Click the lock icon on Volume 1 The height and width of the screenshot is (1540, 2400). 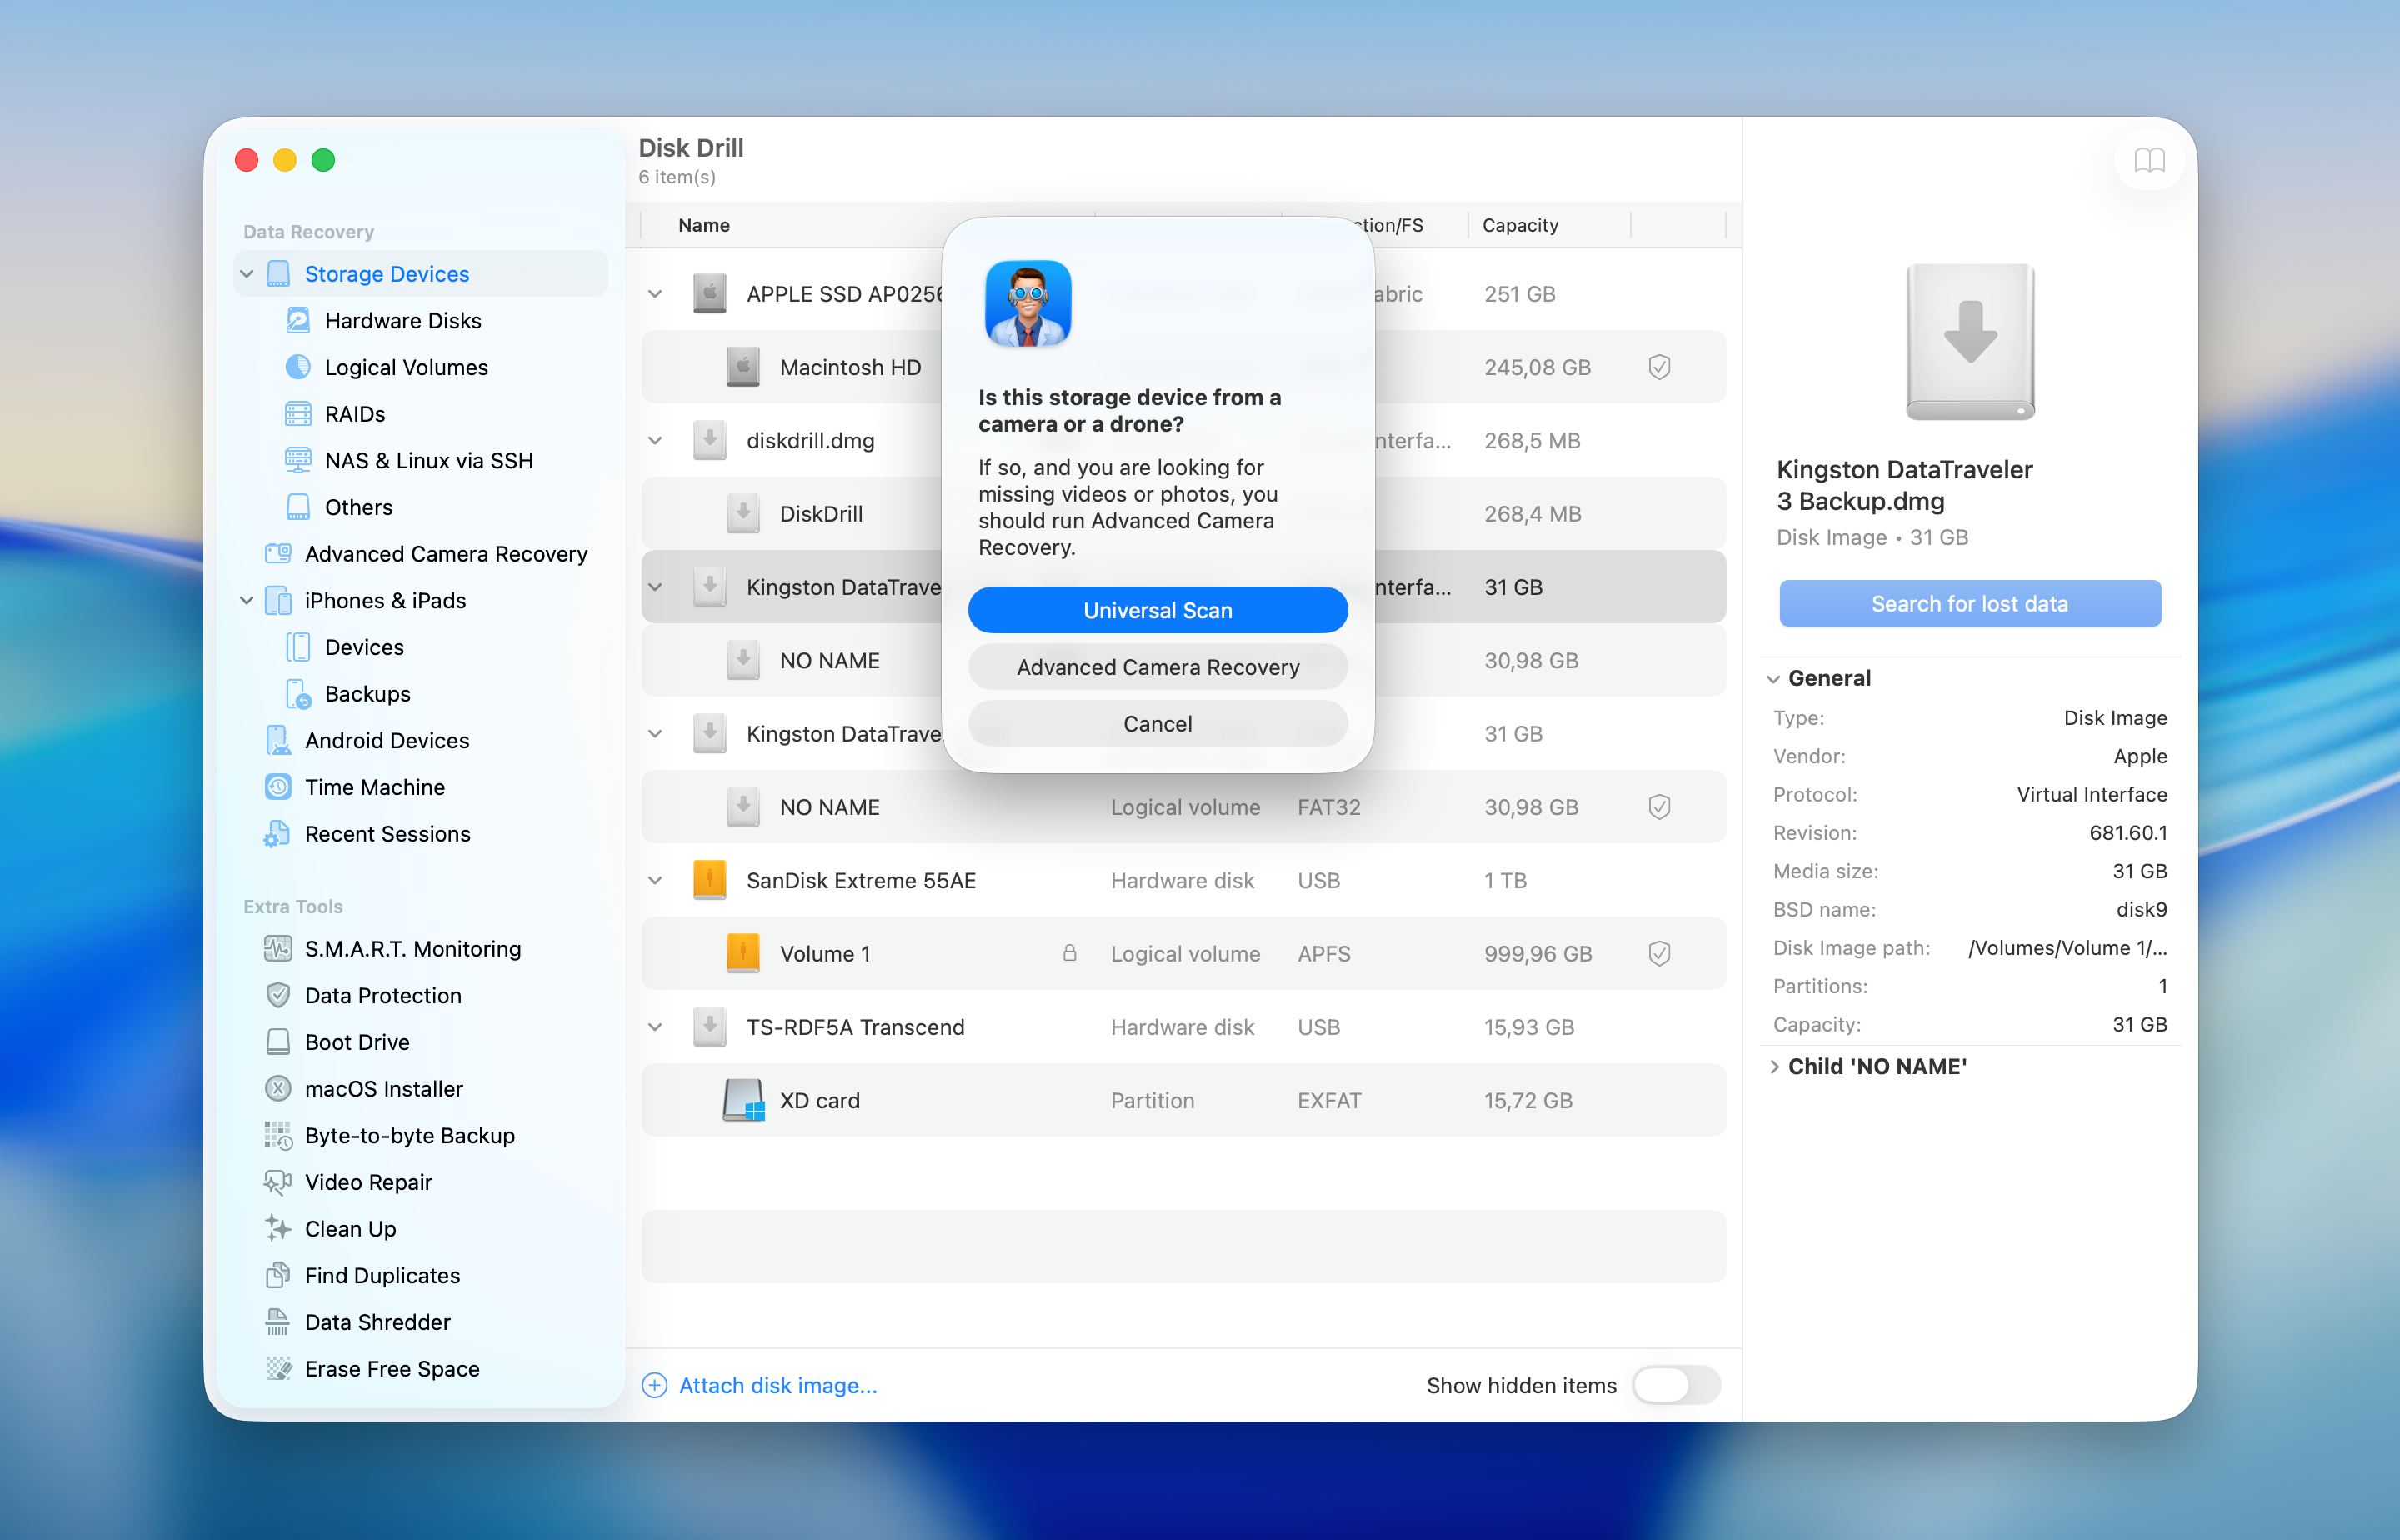(1069, 953)
